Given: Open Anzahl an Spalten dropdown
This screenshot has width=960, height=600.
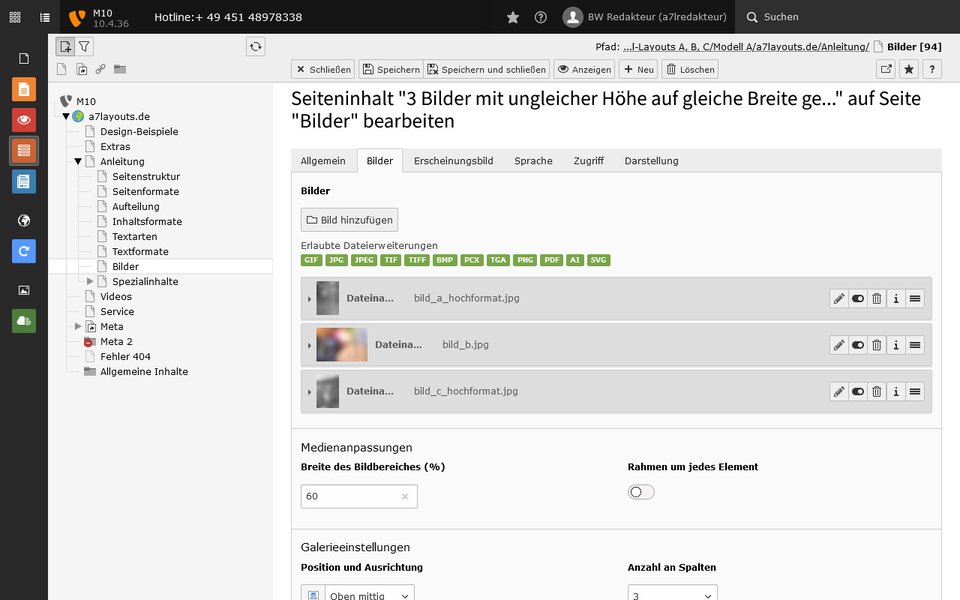Looking at the screenshot, I should (x=672, y=594).
